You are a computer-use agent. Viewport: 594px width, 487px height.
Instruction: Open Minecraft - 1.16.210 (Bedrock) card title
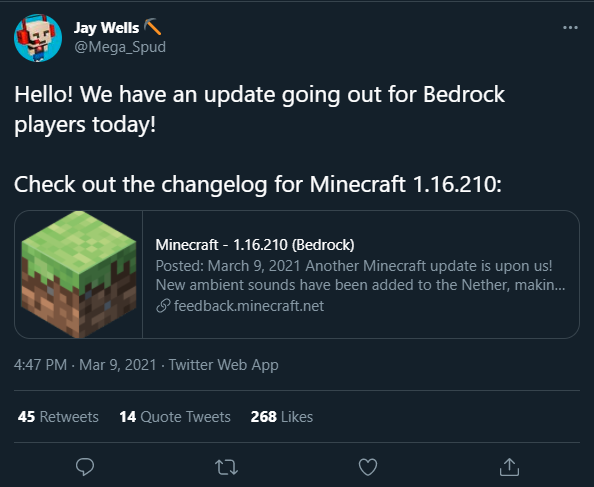(x=255, y=245)
